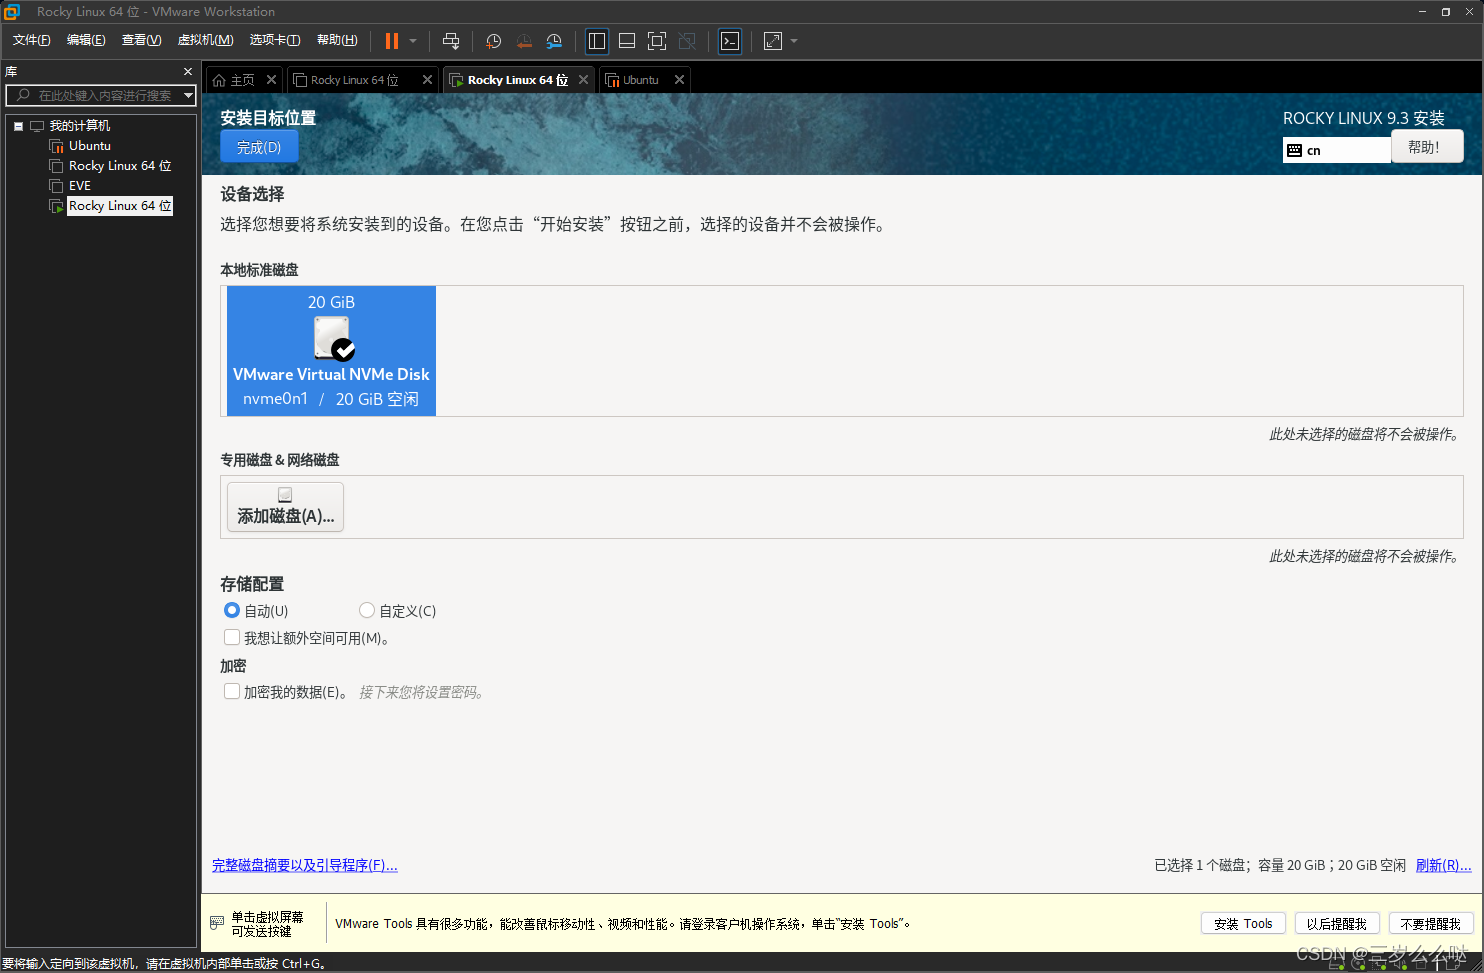Image resolution: width=1484 pixels, height=973 pixels.
Task: Click the 设备选择 heading text
Action: 252,194
